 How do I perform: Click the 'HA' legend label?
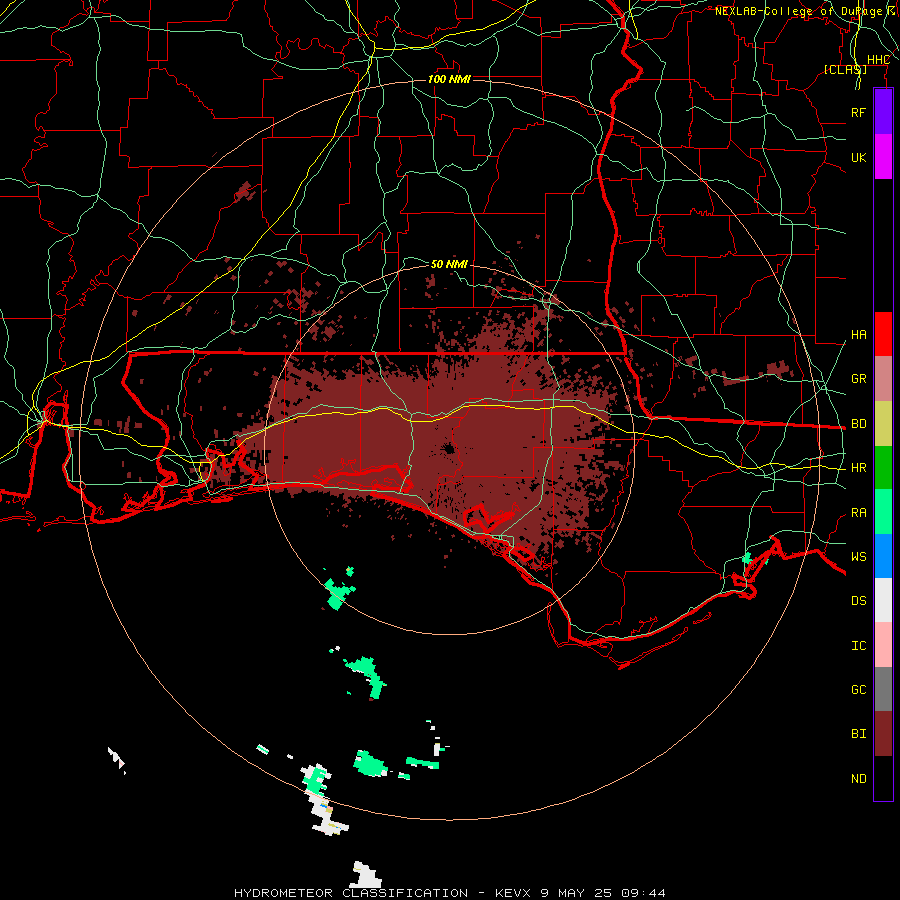858,334
